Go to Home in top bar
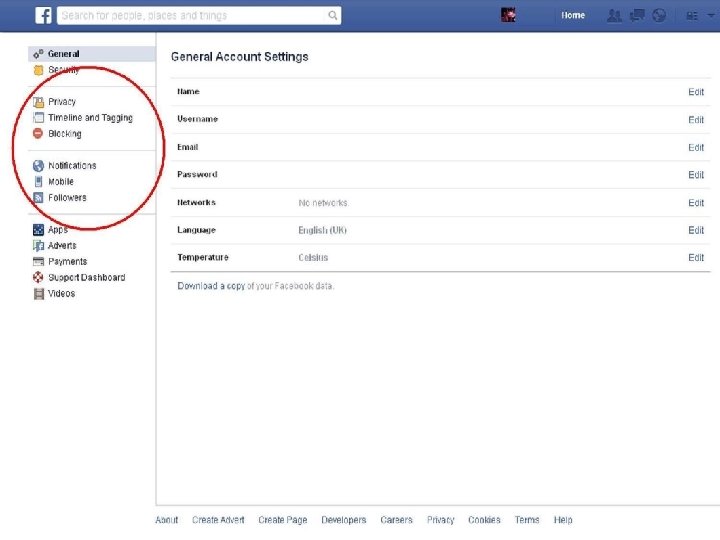The height and width of the screenshot is (540, 720). point(573,15)
